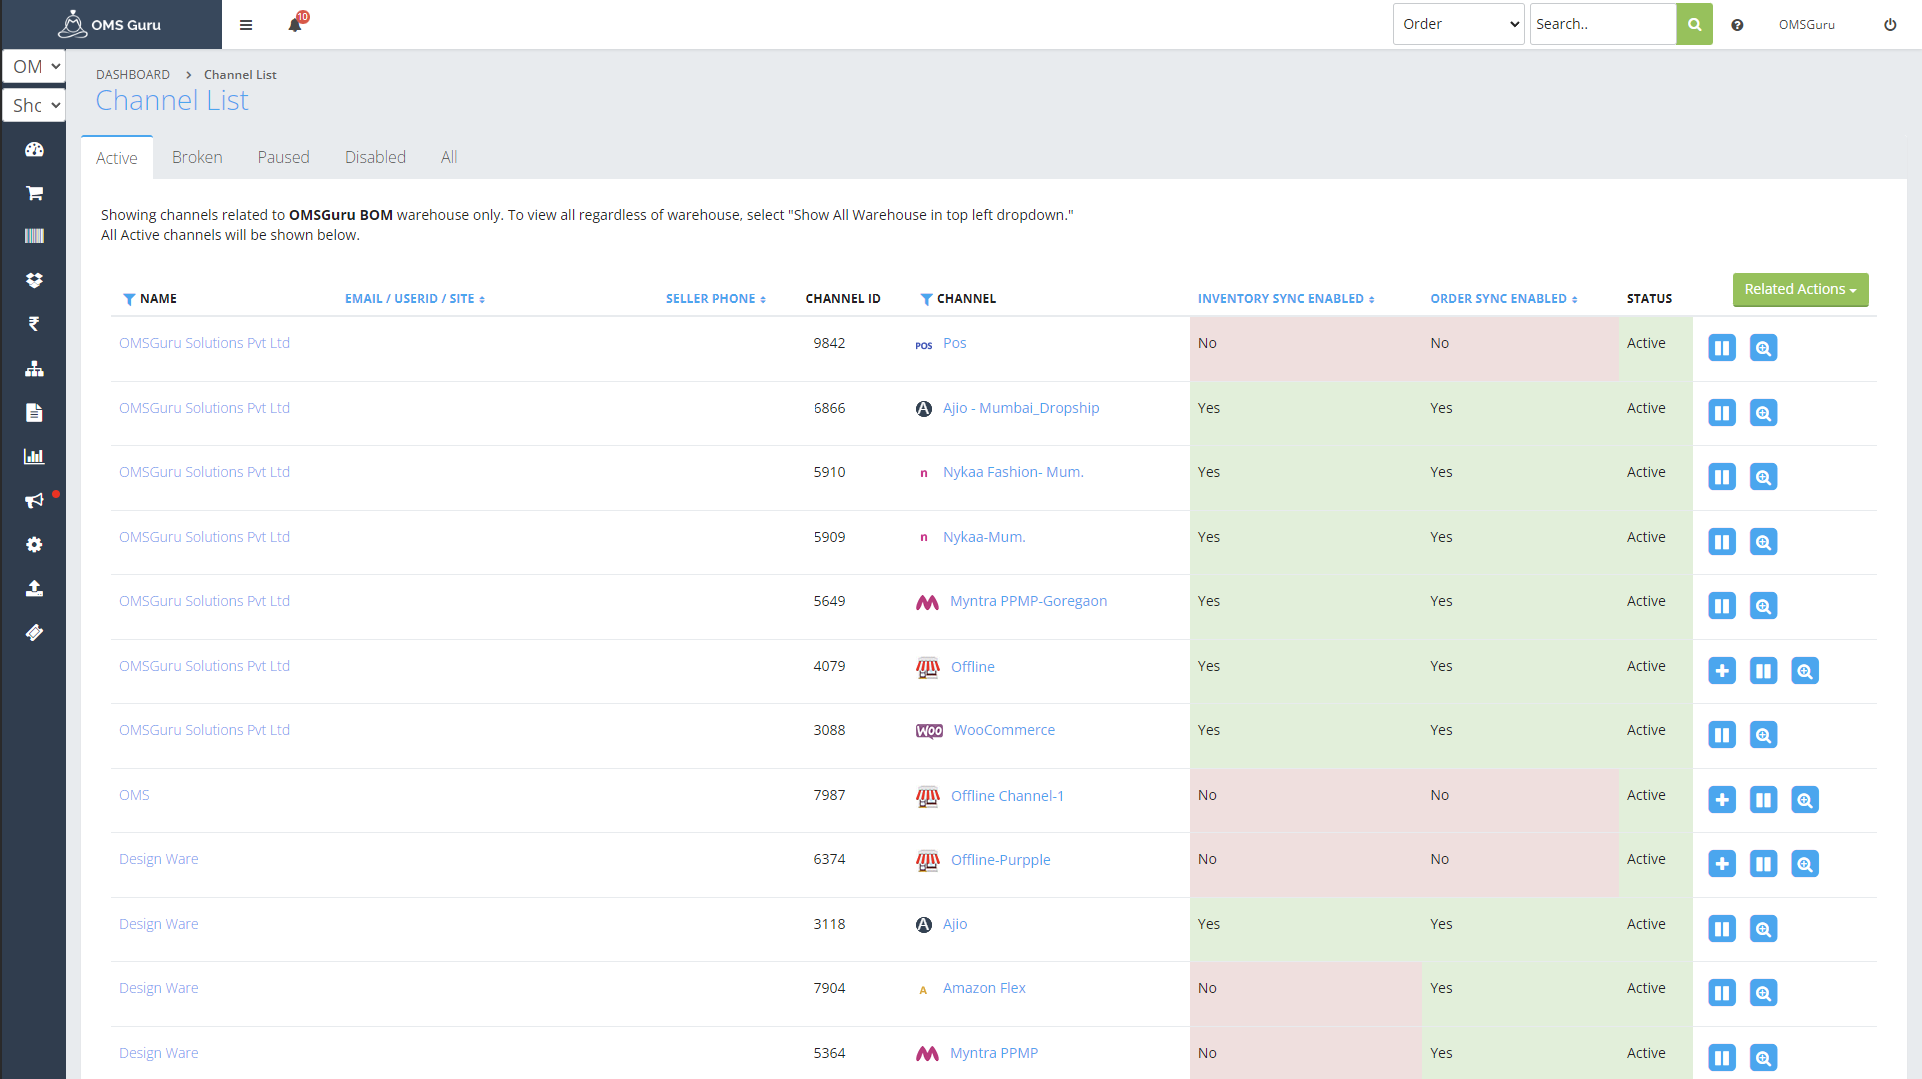This screenshot has width=1922, height=1079.
Task: Click into the Search text field
Action: [1602, 25]
